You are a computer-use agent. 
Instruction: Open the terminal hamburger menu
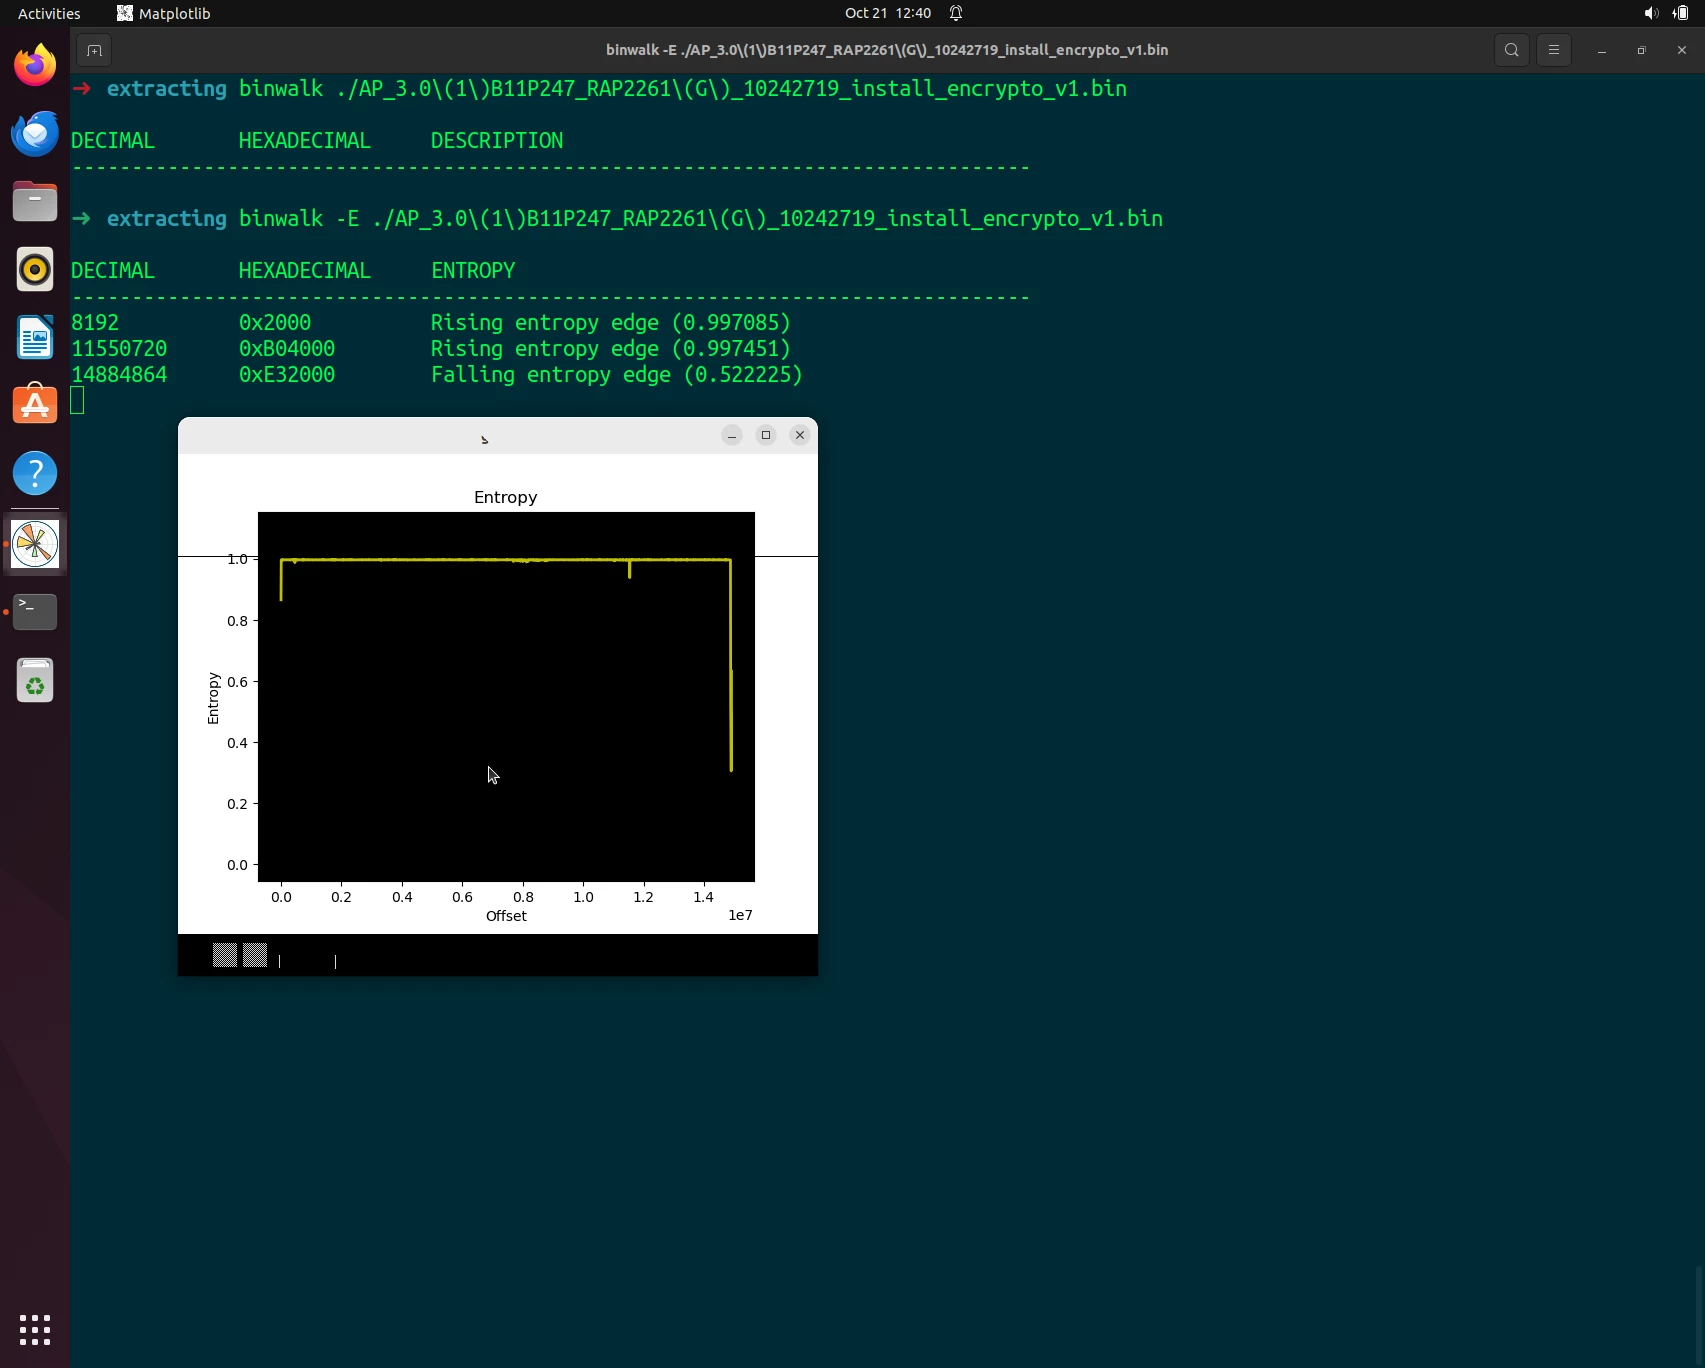pyautogui.click(x=1553, y=50)
